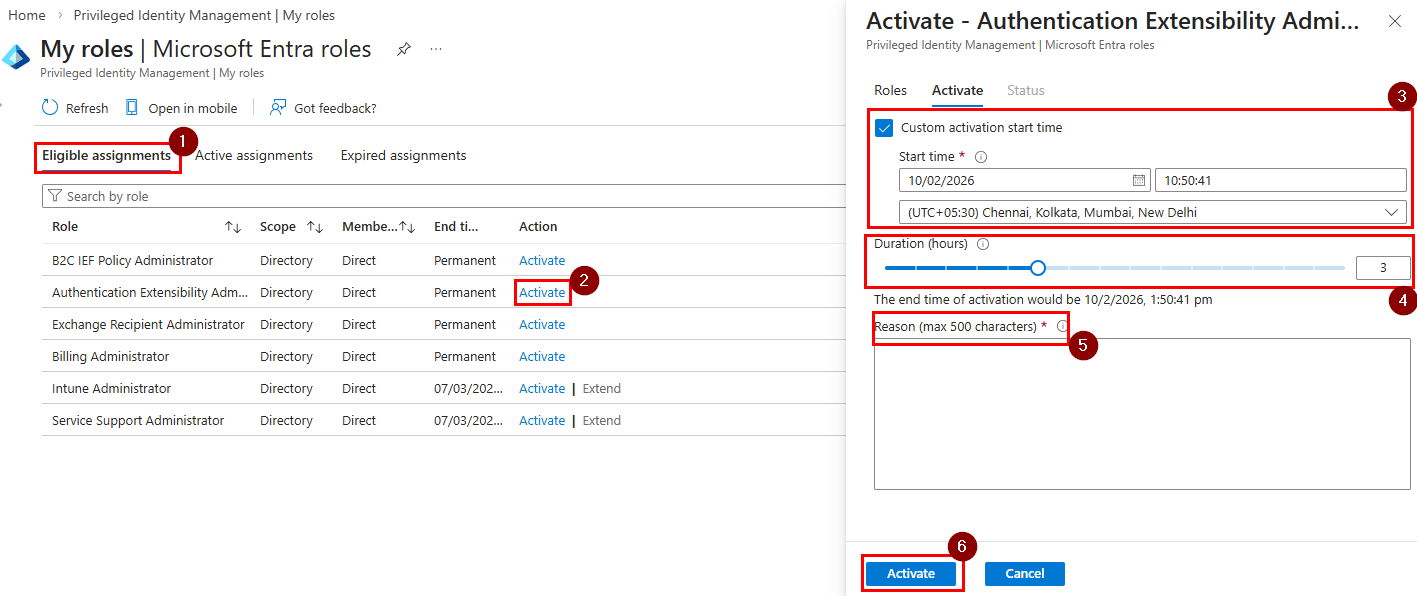The height and width of the screenshot is (596, 1417).
Task: Sort the Role column
Action: point(233,226)
